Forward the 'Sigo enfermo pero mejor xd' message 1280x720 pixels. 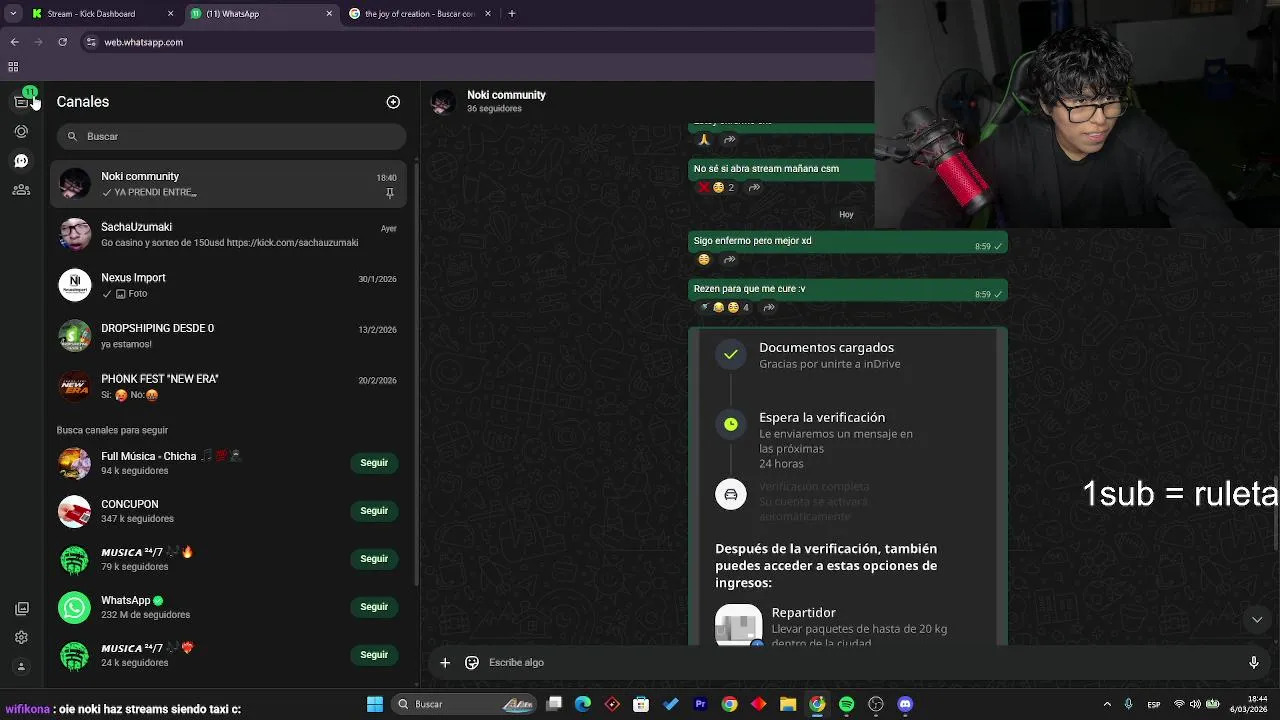tap(729, 260)
